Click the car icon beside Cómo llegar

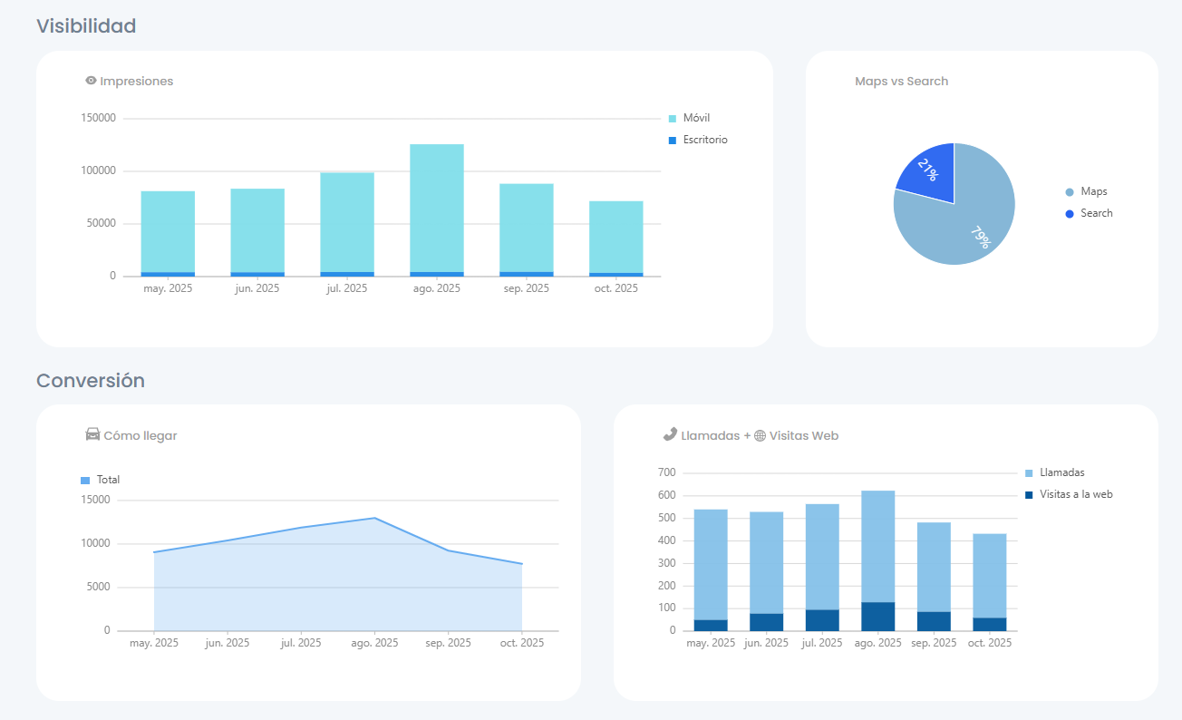point(92,435)
